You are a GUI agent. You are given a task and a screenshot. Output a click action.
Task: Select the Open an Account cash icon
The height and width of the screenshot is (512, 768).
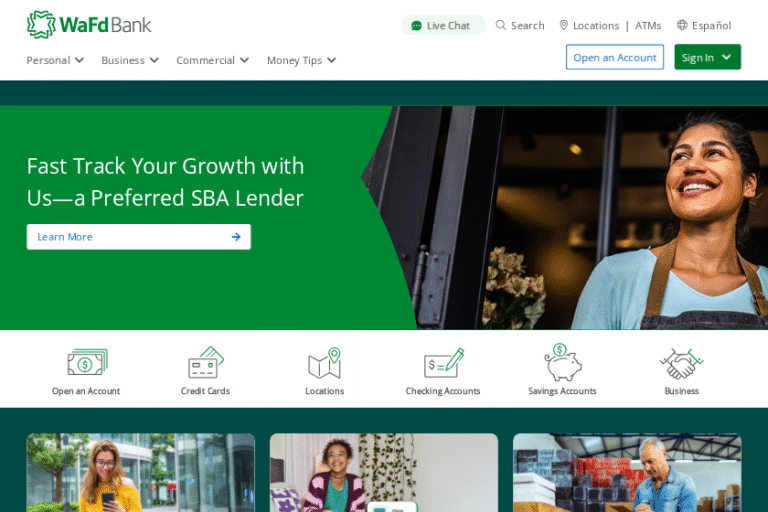pyautogui.click(x=87, y=362)
